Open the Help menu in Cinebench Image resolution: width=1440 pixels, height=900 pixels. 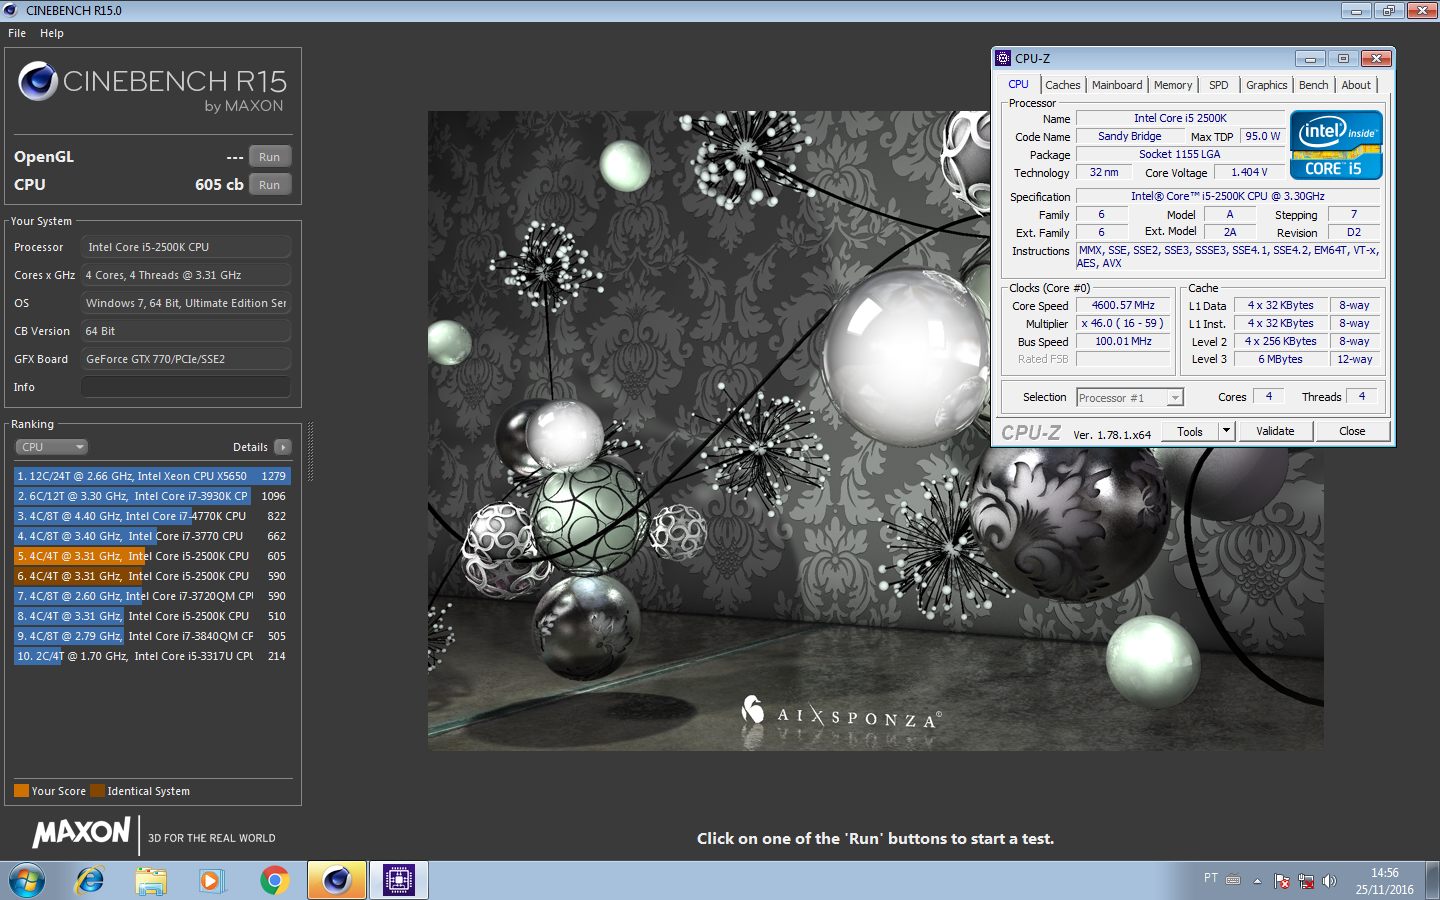pyautogui.click(x=52, y=33)
